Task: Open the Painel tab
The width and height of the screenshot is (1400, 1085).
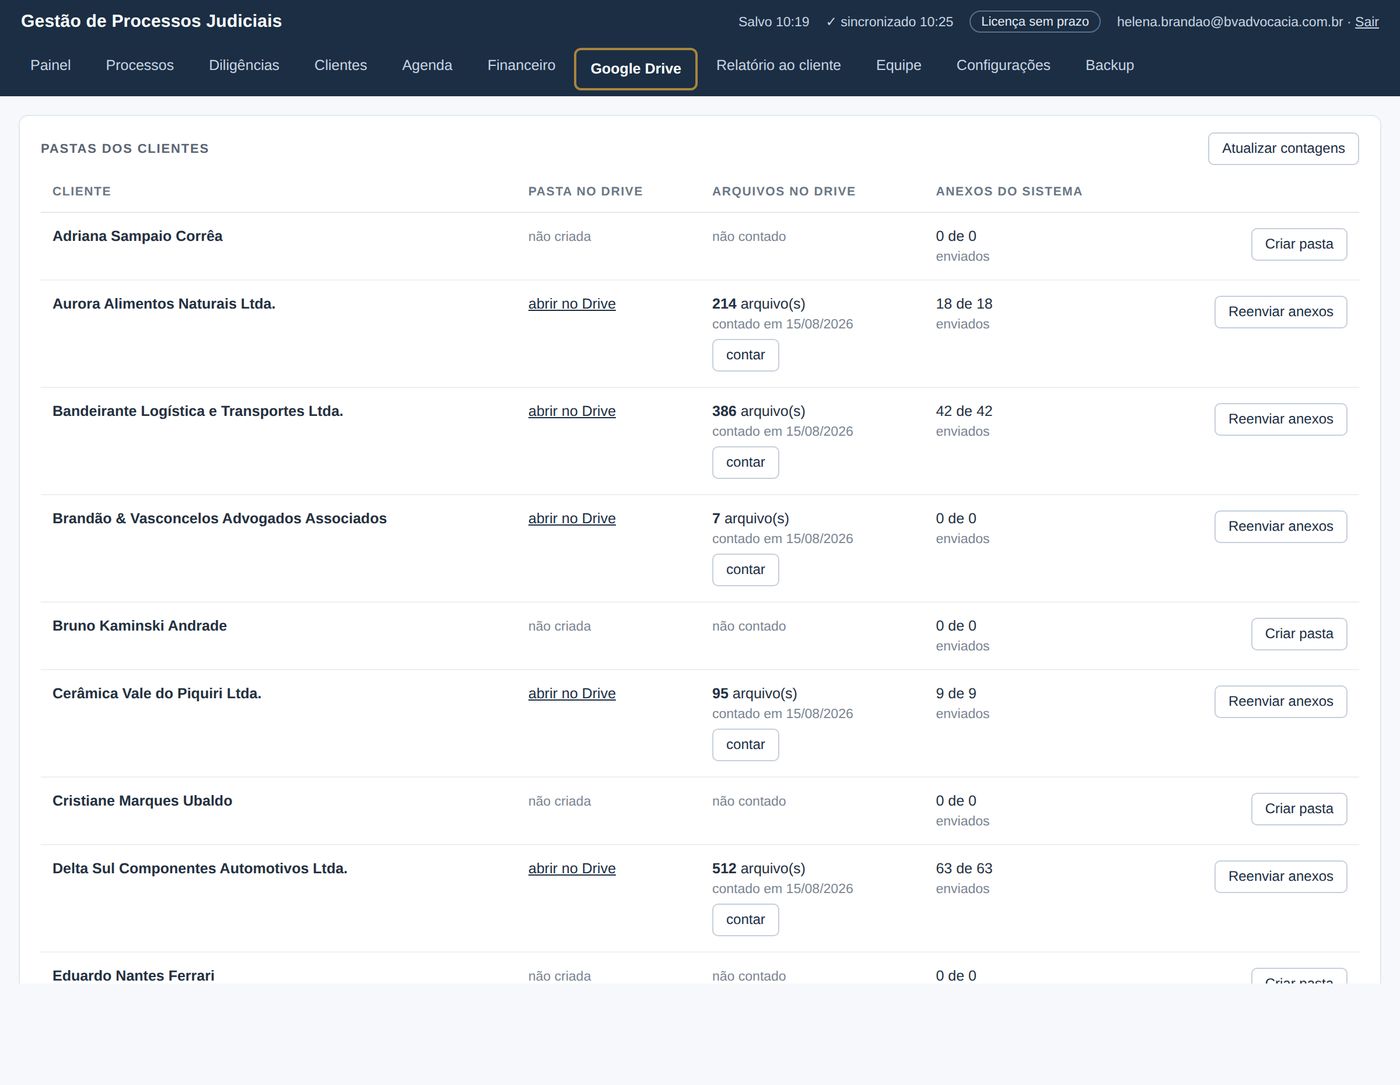Action: (50, 65)
